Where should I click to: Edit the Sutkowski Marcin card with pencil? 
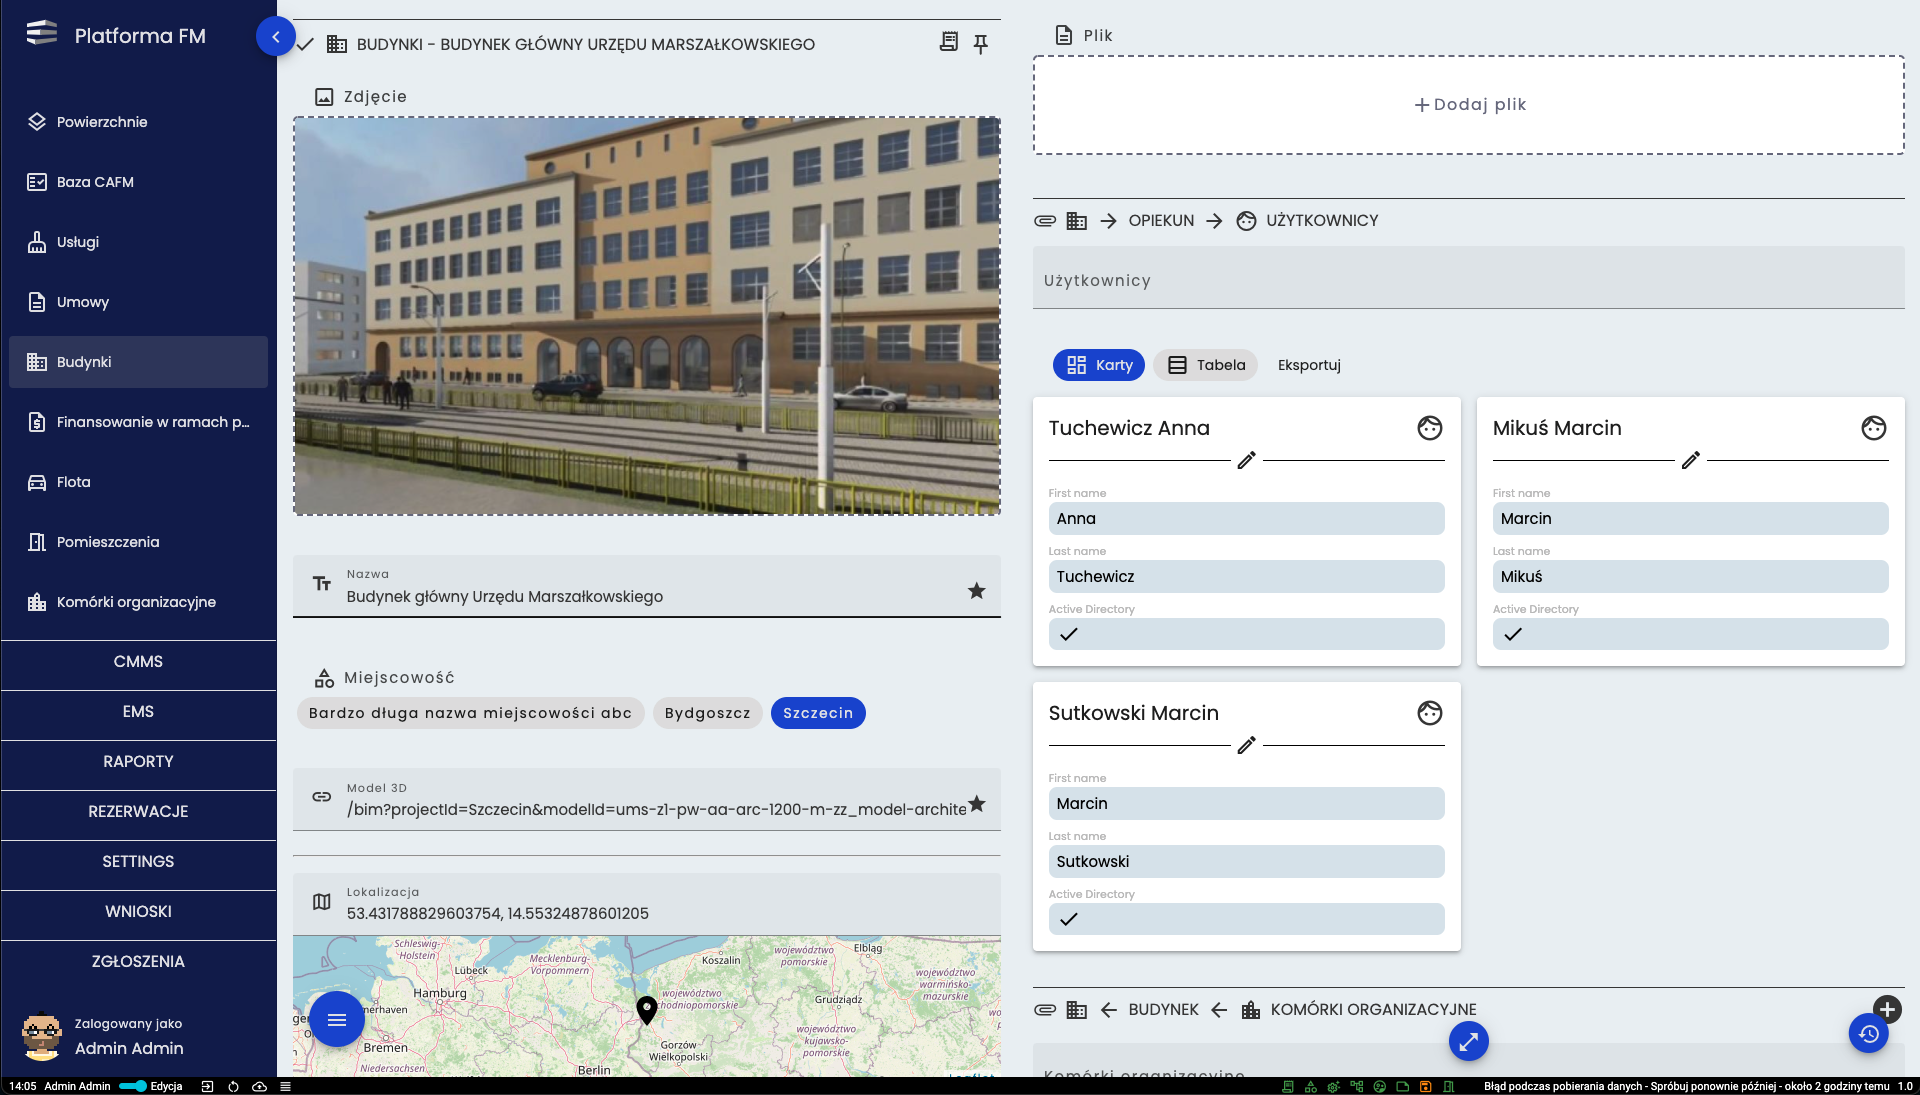(1246, 745)
